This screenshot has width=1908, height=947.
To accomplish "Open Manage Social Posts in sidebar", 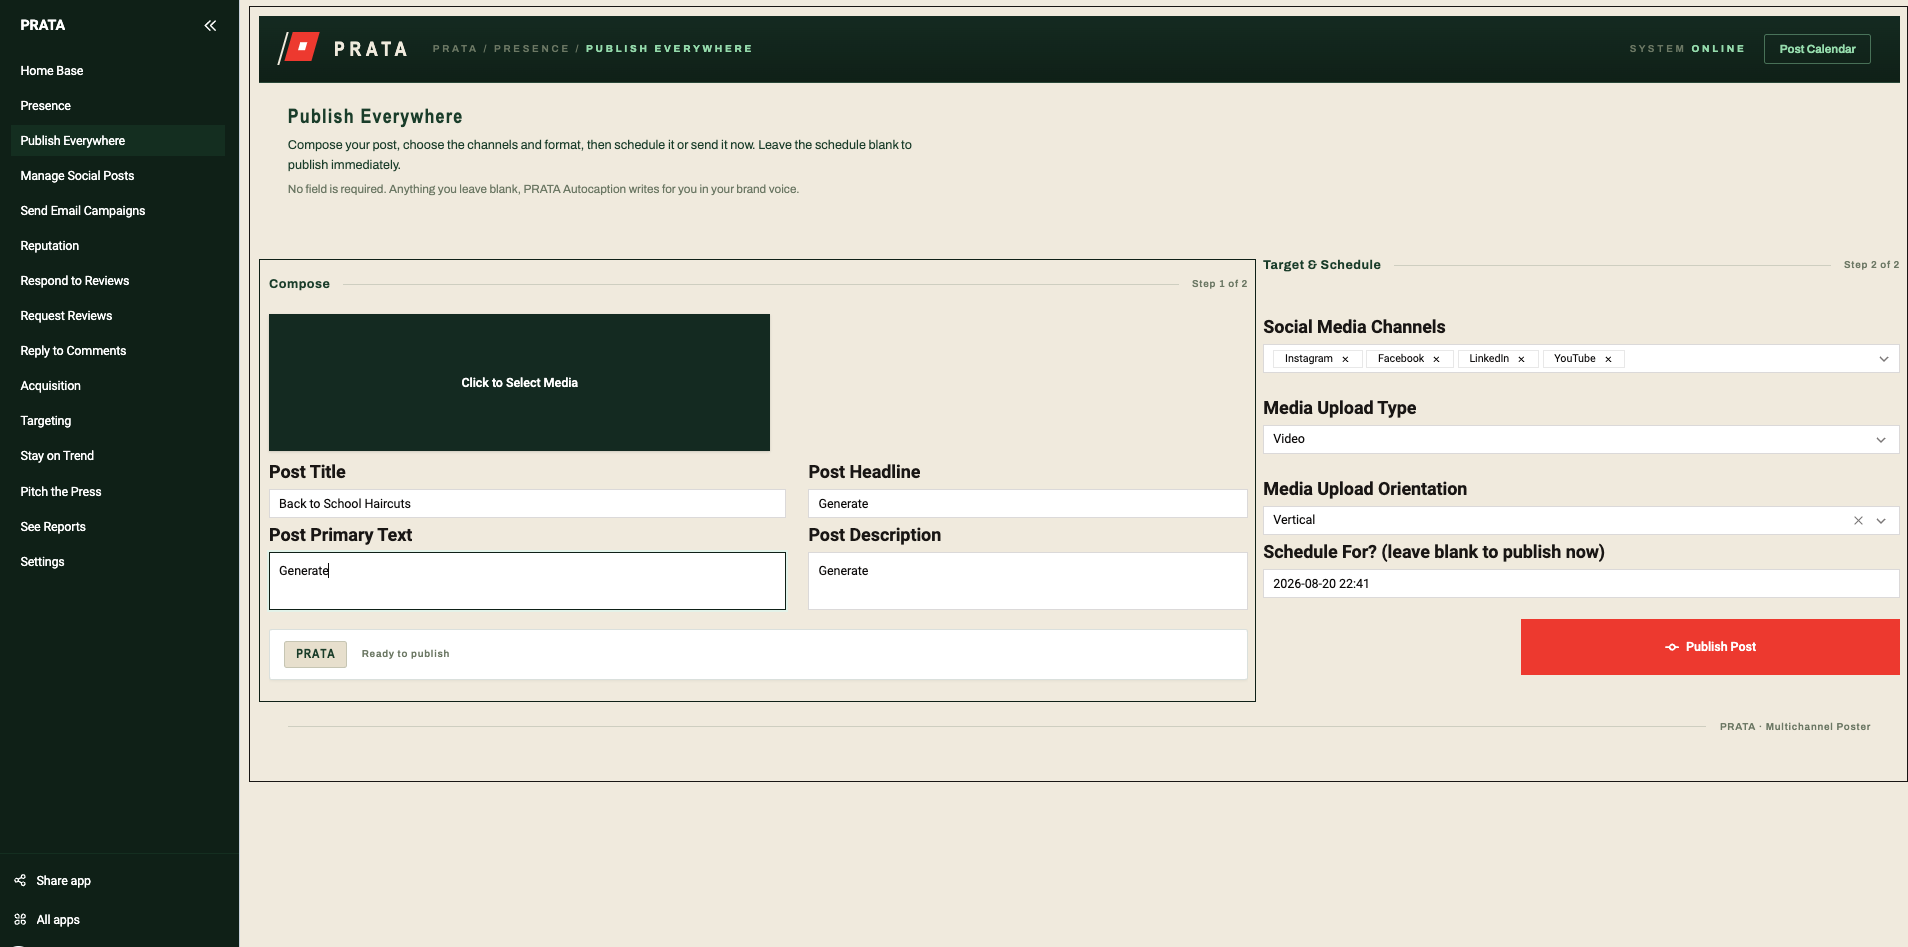I will (77, 176).
